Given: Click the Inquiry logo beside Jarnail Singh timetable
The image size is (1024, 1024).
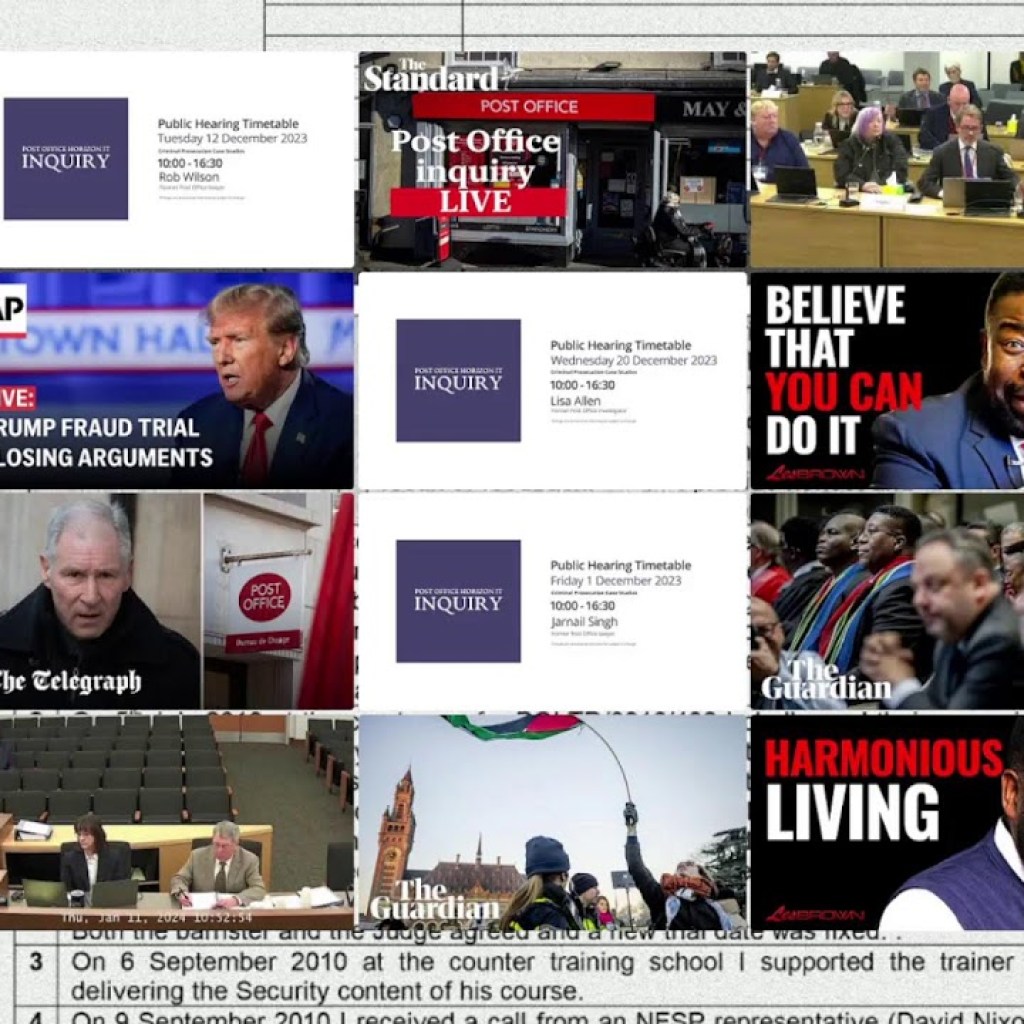Looking at the screenshot, I should [x=458, y=601].
